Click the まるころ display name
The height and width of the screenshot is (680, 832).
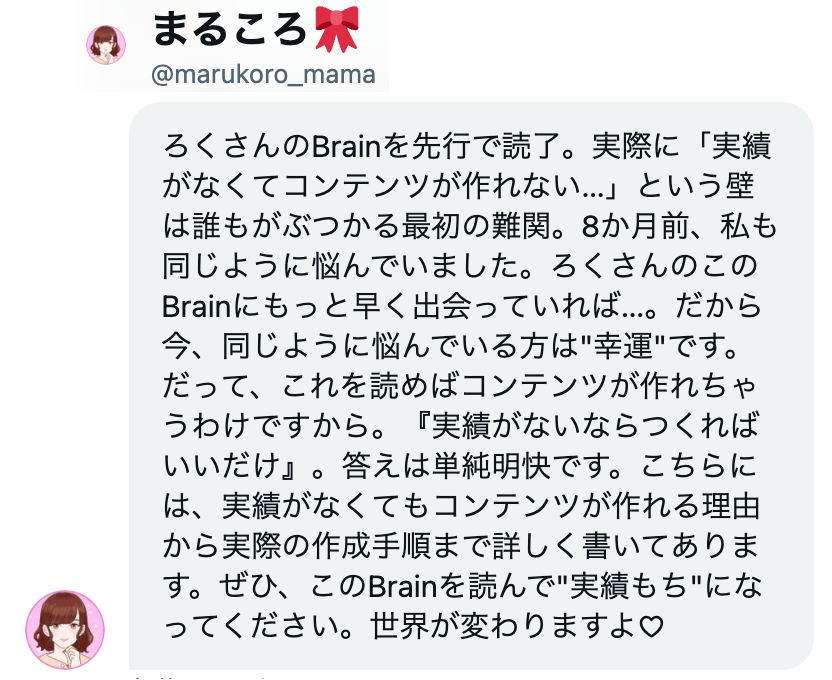tap(231, 29)
